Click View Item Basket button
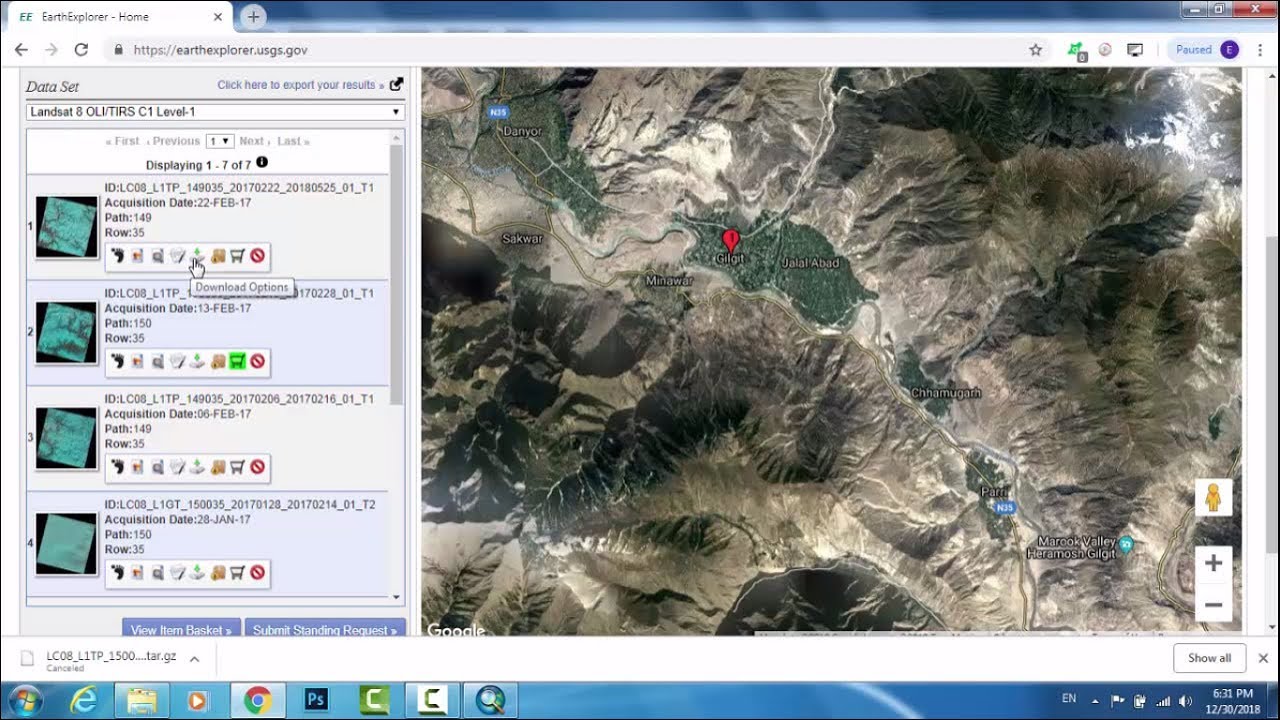Image resolution: width=1280 pixels, height=720 pixels. click(x=181, y=629)
